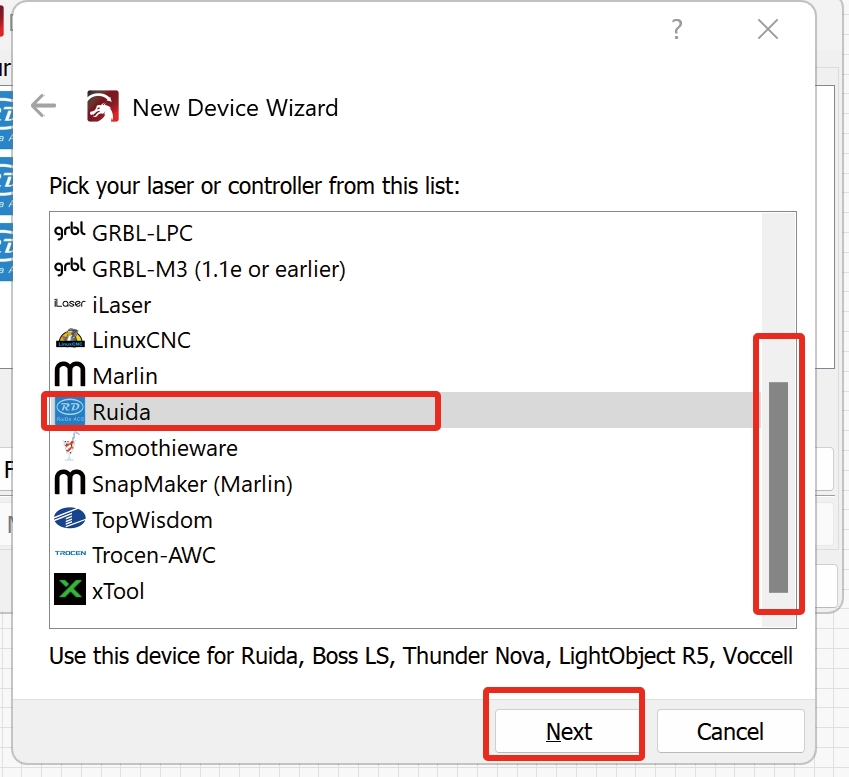Screen dimensions: 849x777
Task: Click the Ruida RD logo icon
Action: click(x=70, y=411)
